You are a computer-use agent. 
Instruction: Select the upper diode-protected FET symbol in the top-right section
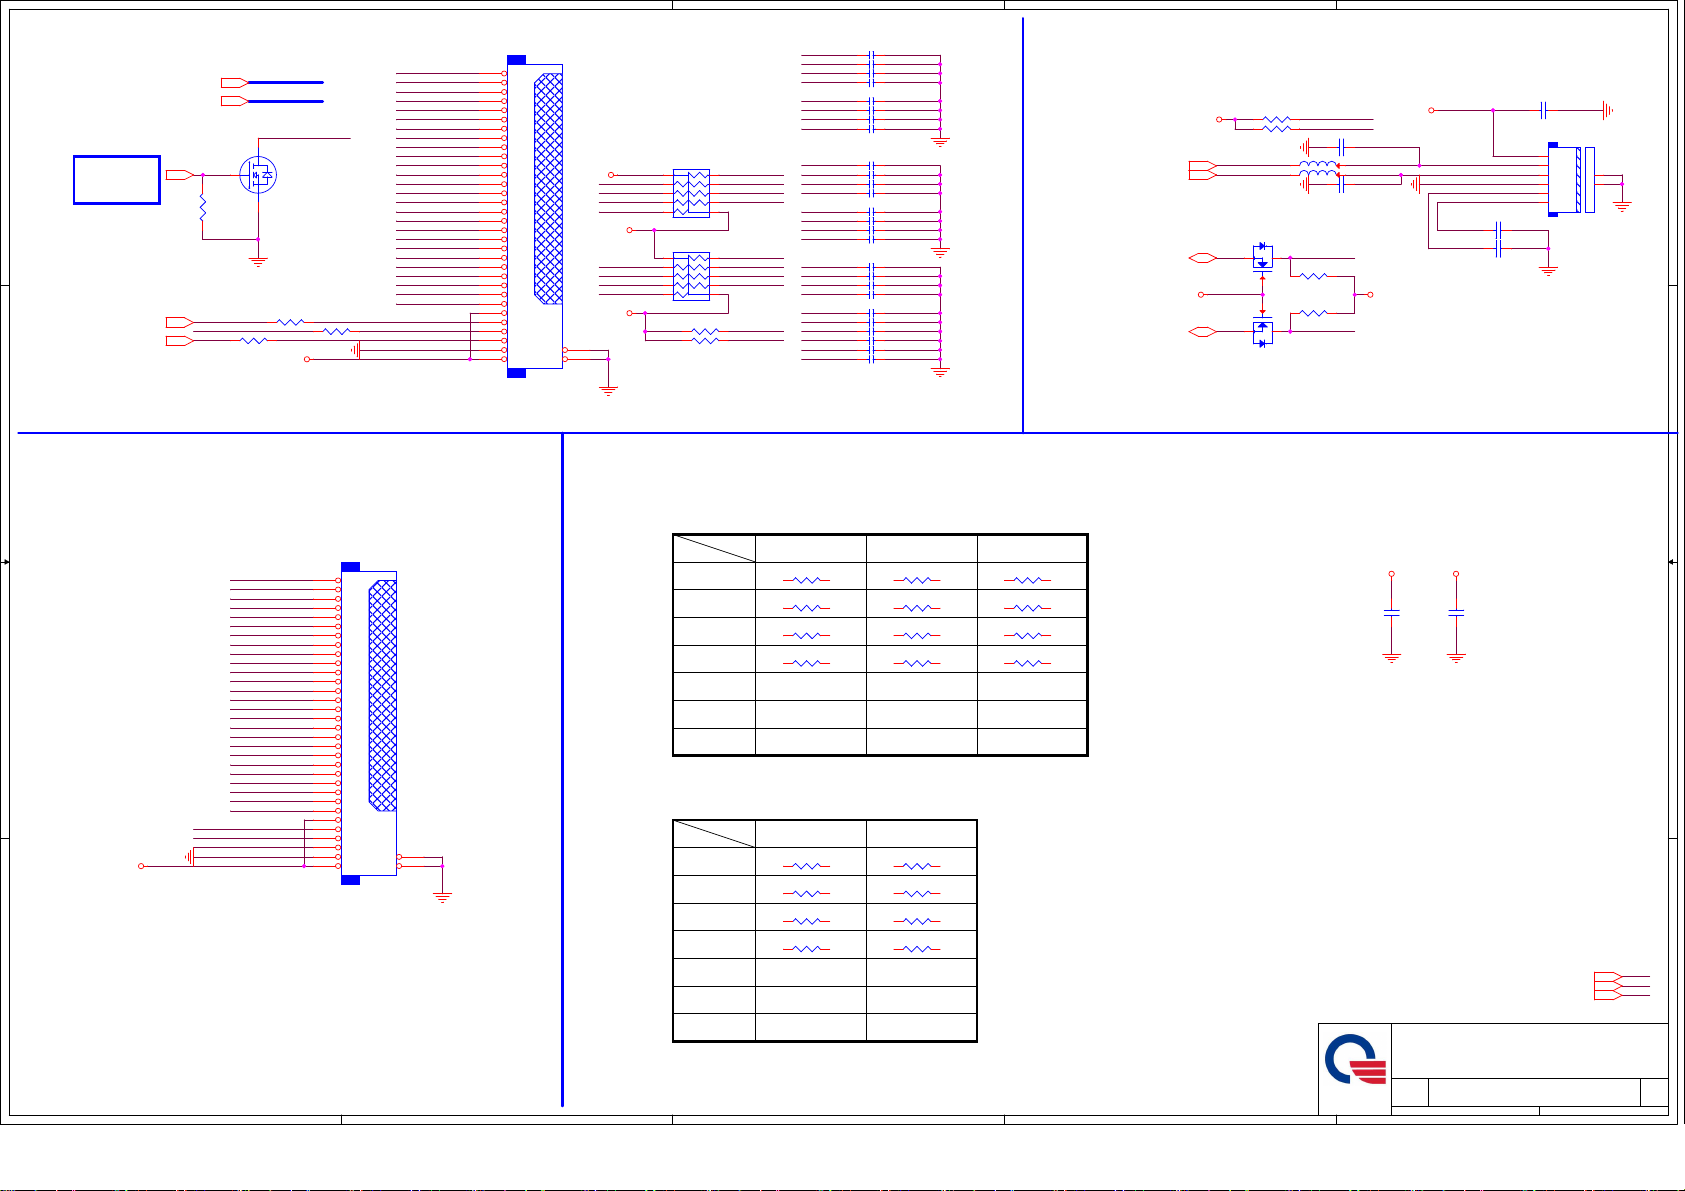point(1263,256)
